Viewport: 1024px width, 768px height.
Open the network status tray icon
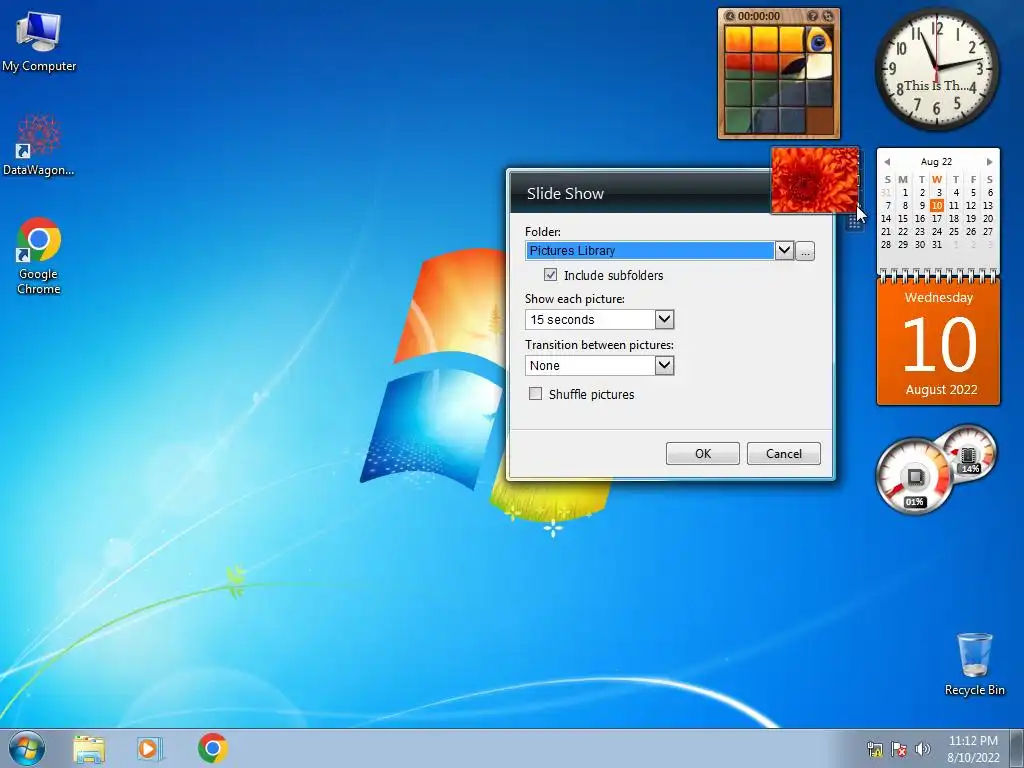coord(874,750)
